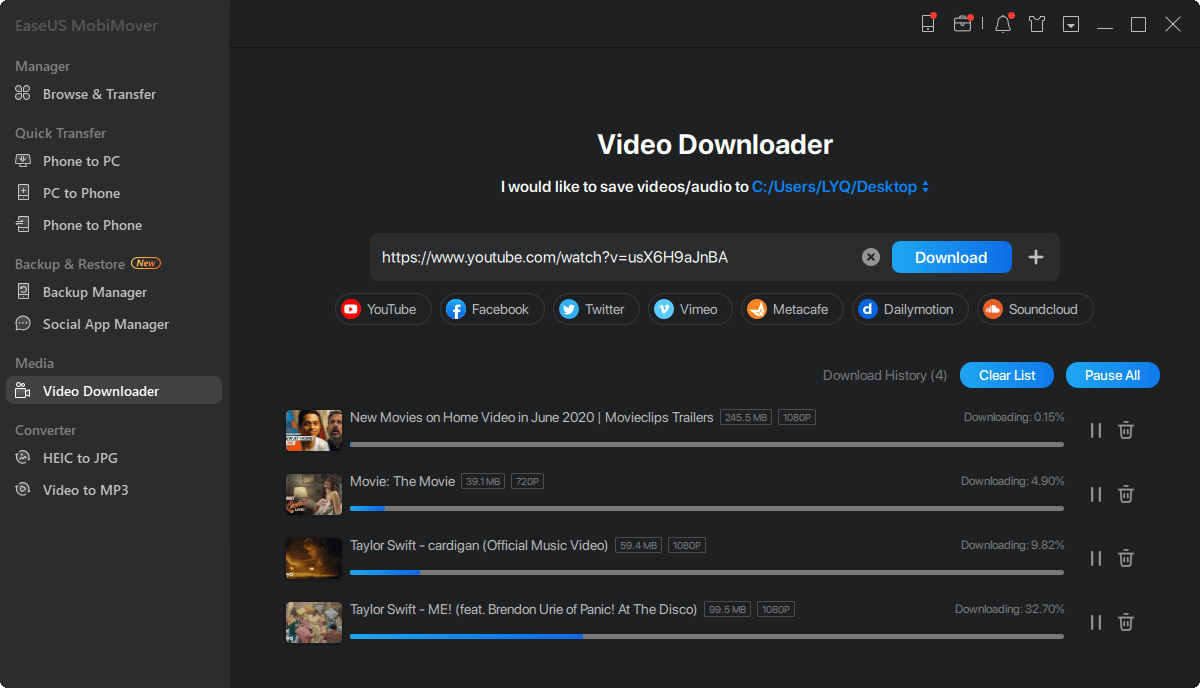Click the 720P quality tag
This screenshot has height=688, width=1200.
[x=527, y=481]
